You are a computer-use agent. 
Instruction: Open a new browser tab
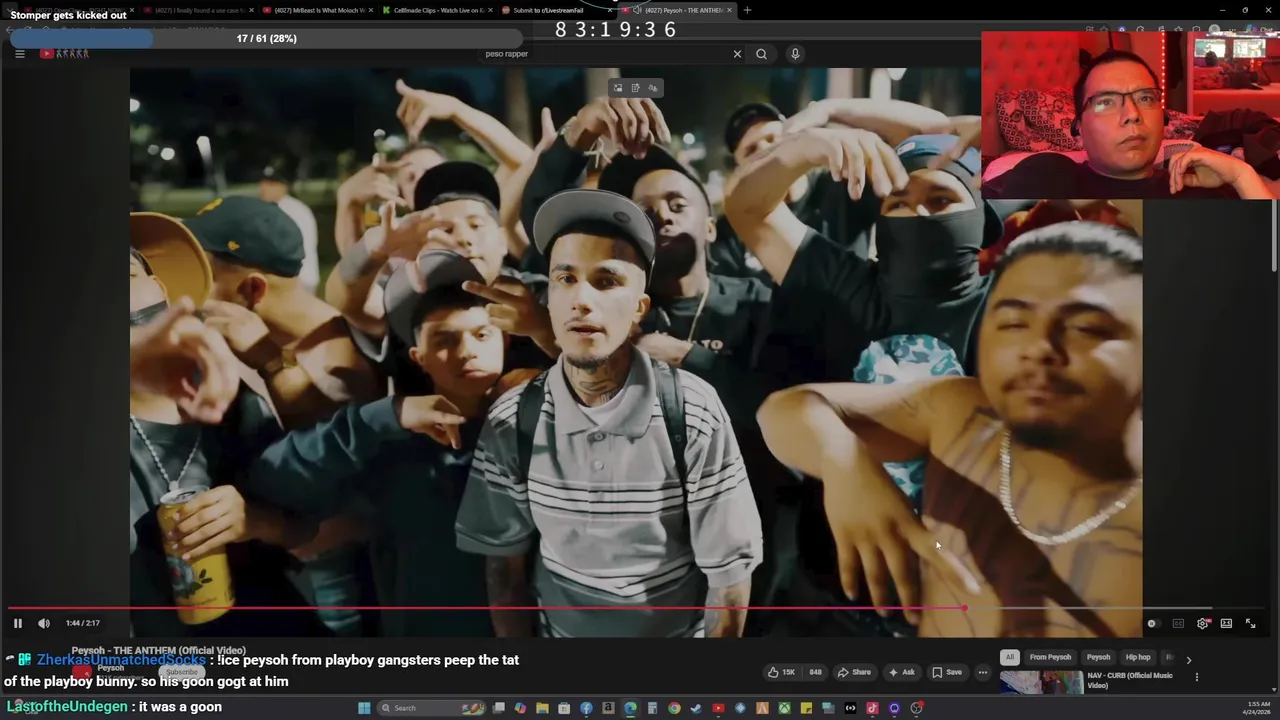[747, 10]
